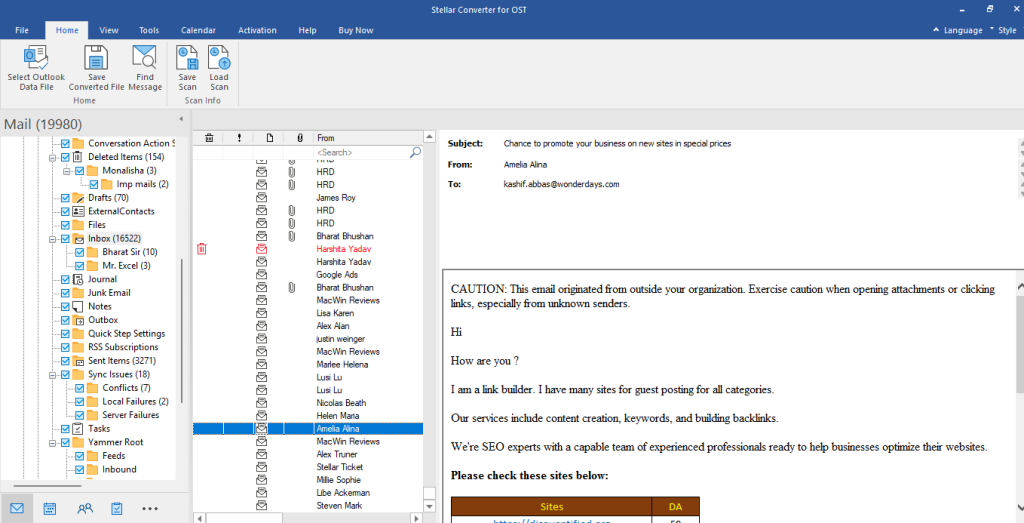Open the View ribbon tab
1024x523 pixels.
[x=109, y=30]
